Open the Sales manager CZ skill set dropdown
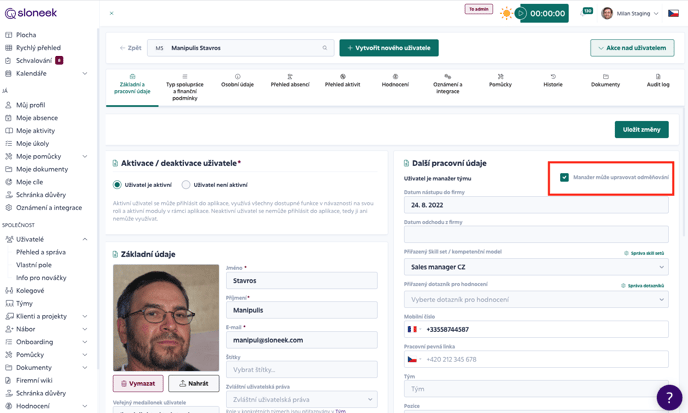 pos(536,267)
